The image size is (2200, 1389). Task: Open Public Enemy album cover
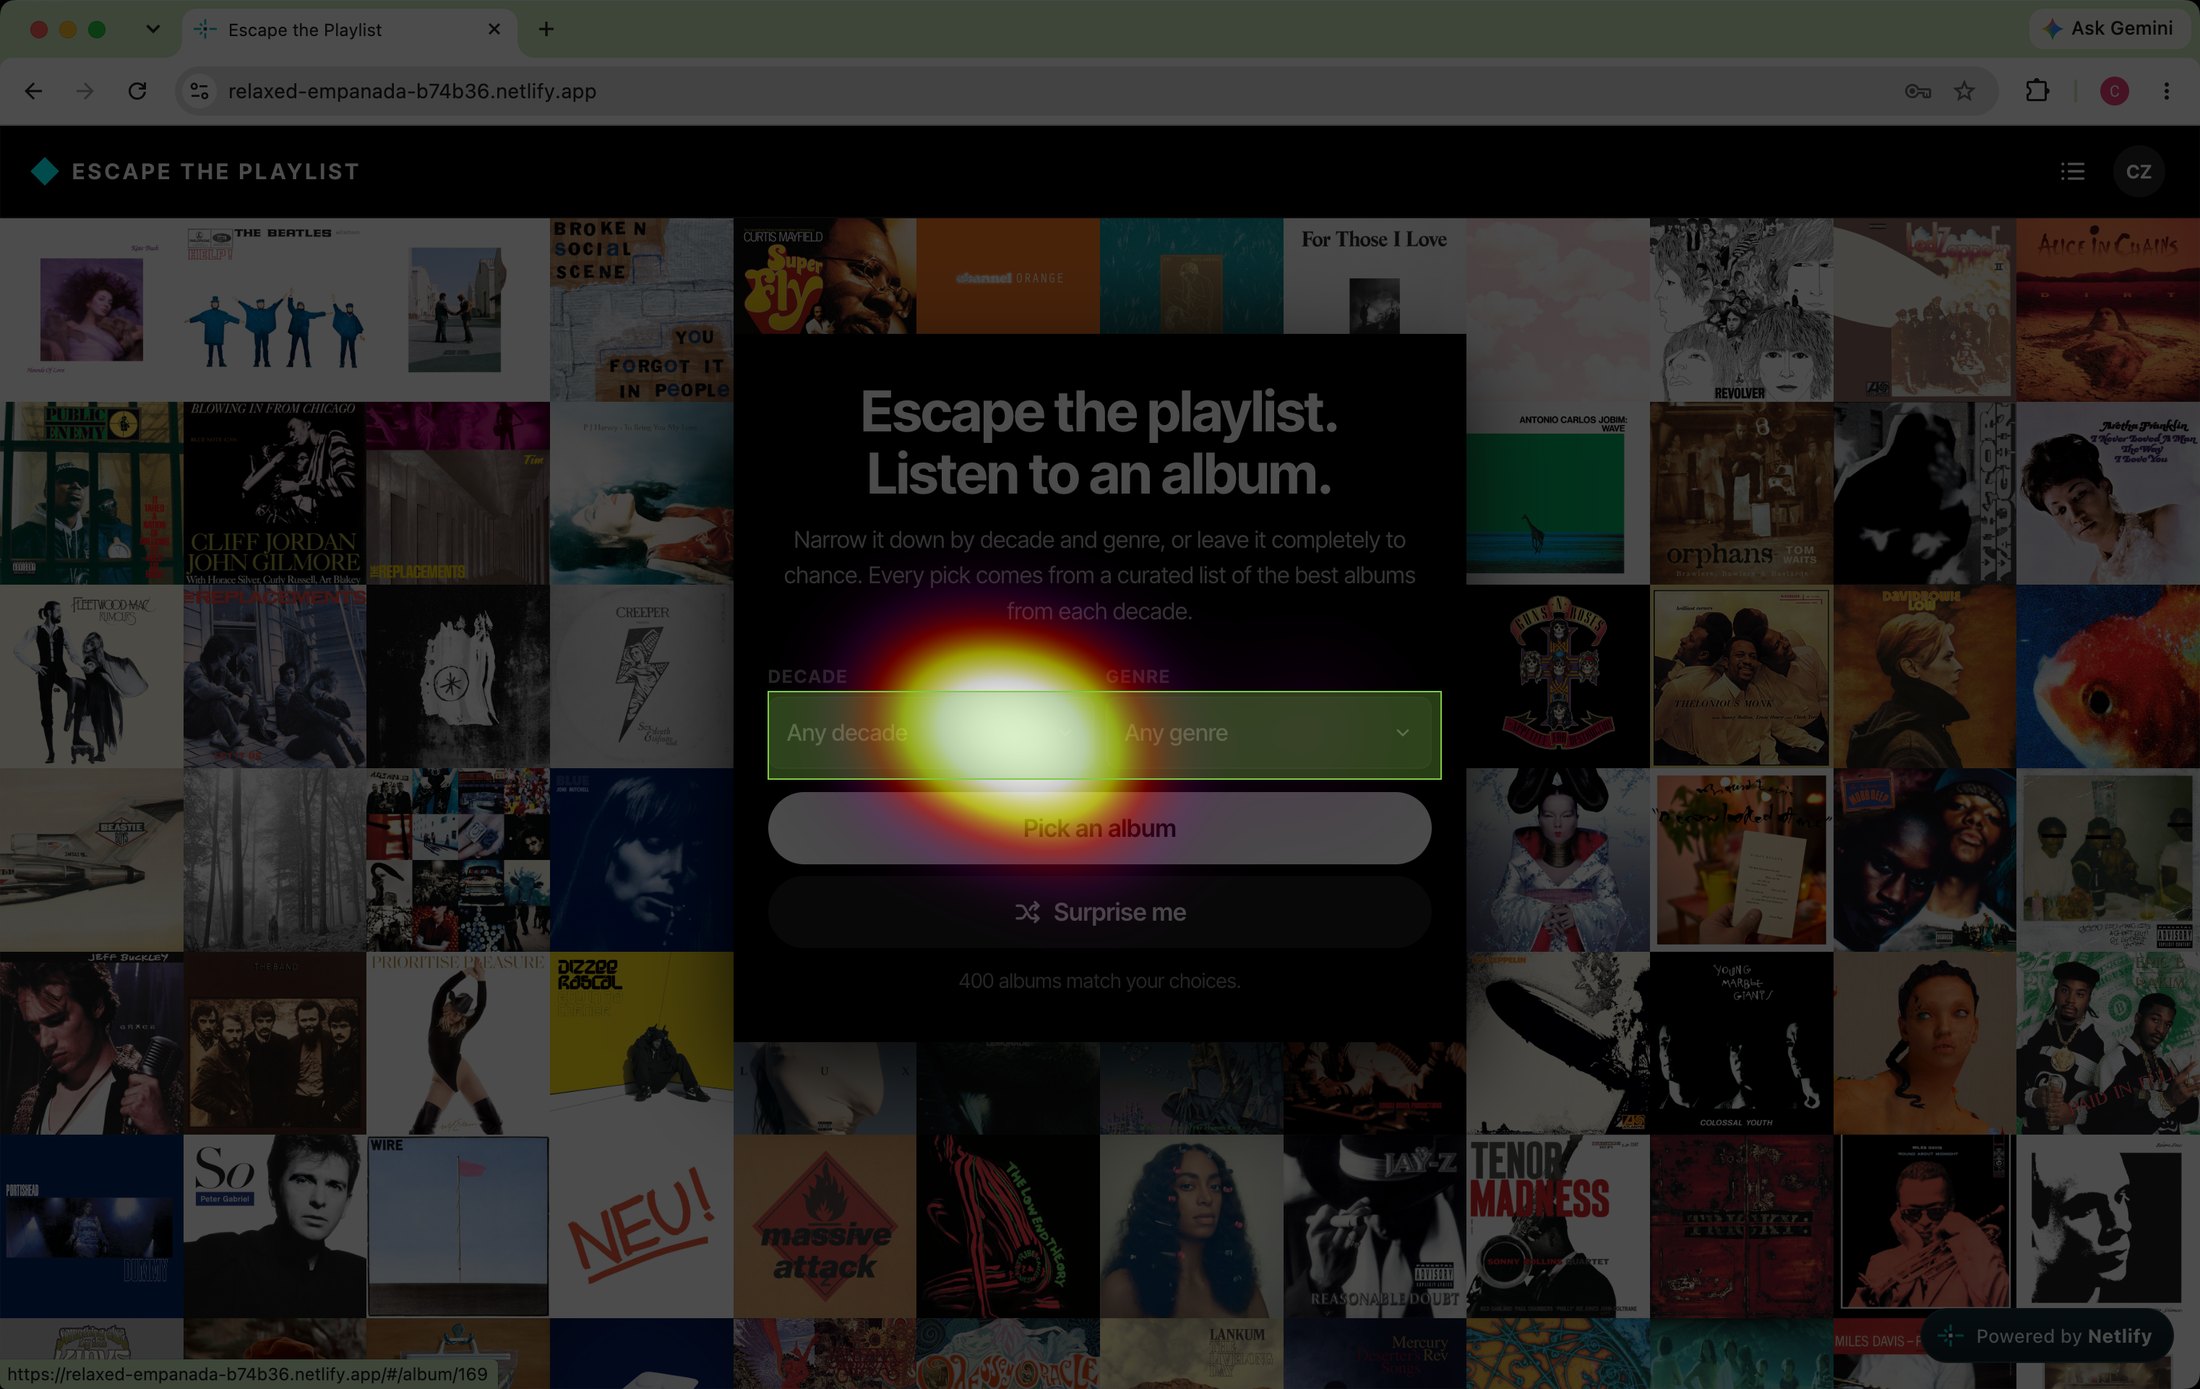[91, 493]
